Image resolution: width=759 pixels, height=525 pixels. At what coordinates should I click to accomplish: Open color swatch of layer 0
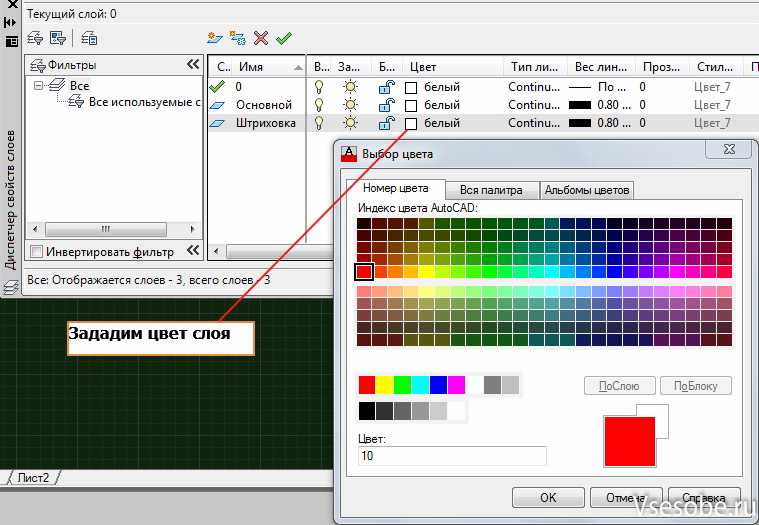tap(410, 88)
